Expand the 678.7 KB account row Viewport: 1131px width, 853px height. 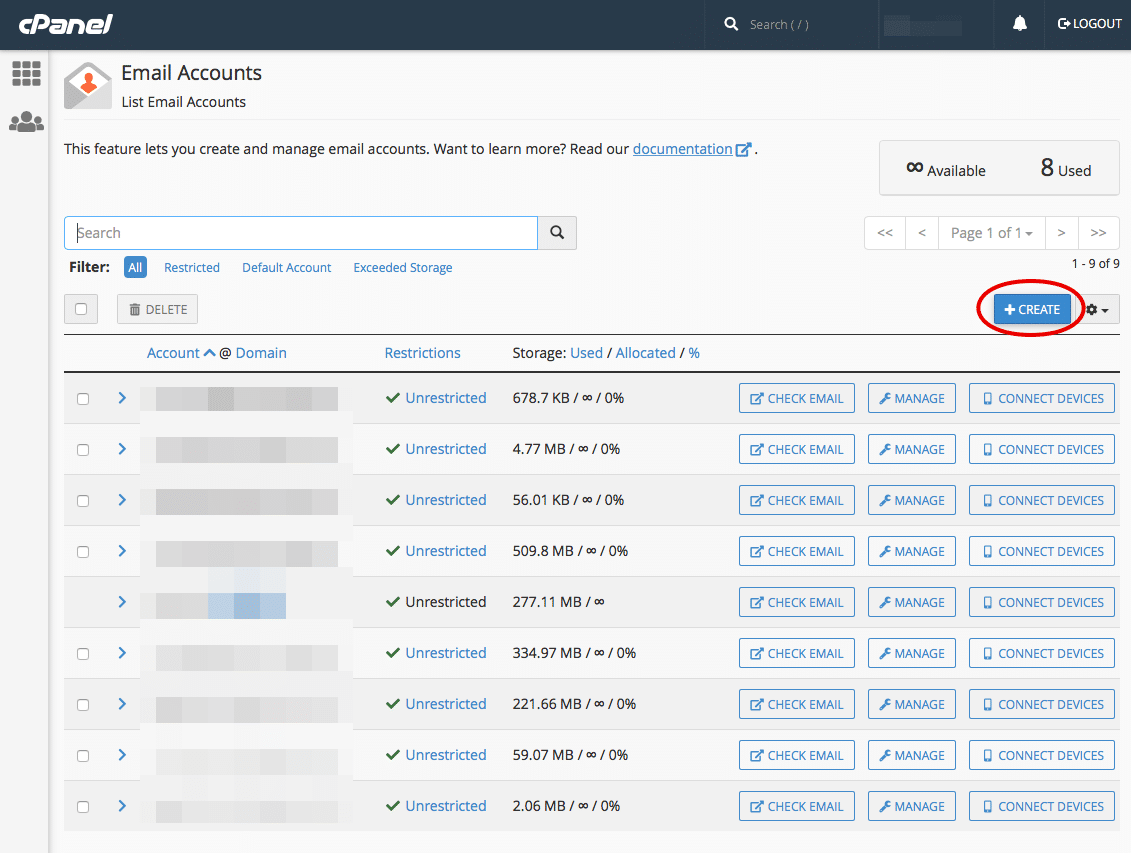coord(122,398)
